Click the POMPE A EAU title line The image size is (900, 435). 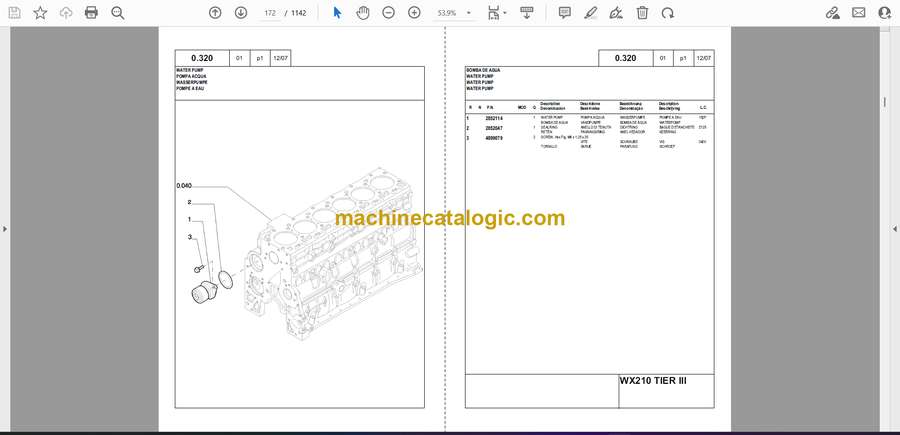click(x=190, y=88)
